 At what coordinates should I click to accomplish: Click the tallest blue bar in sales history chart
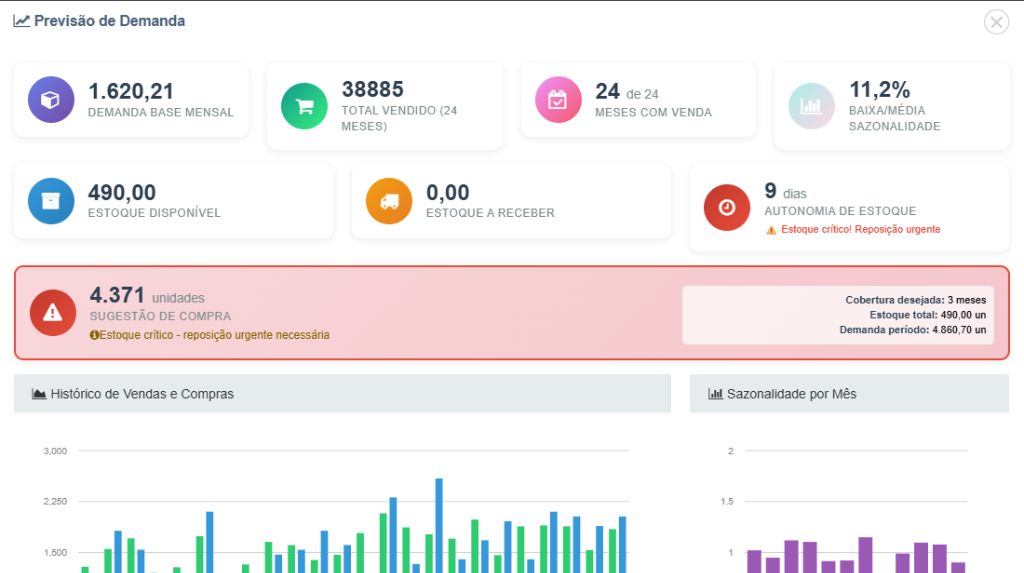click(439, 525)
